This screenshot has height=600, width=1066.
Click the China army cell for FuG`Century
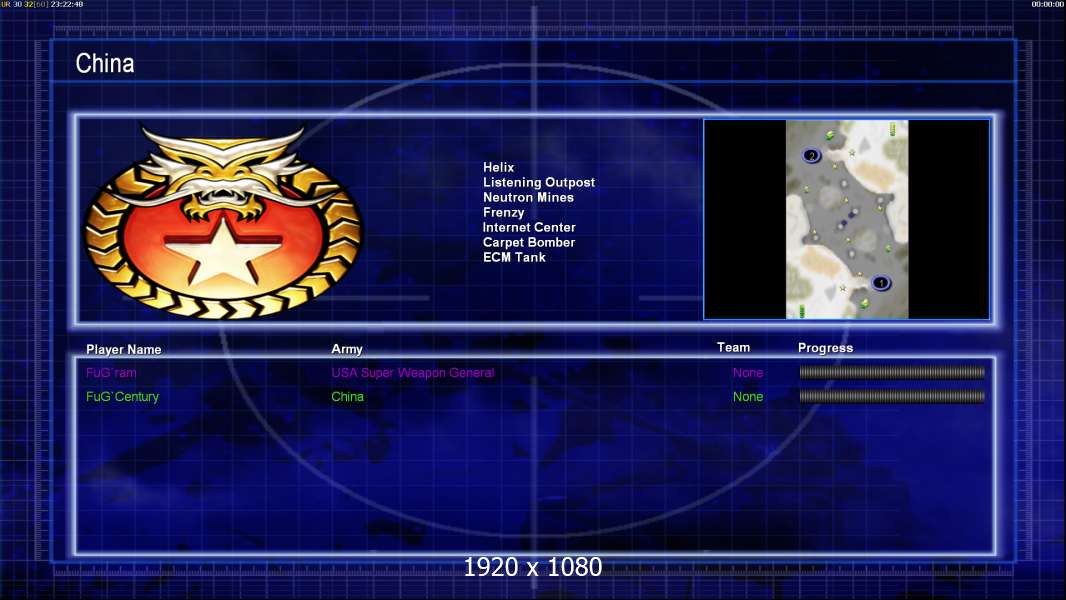(347, 396)
